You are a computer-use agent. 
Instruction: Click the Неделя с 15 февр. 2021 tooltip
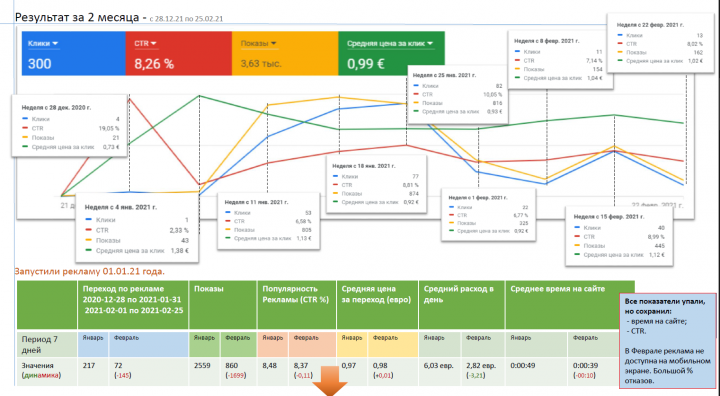[x=619, y=236]
